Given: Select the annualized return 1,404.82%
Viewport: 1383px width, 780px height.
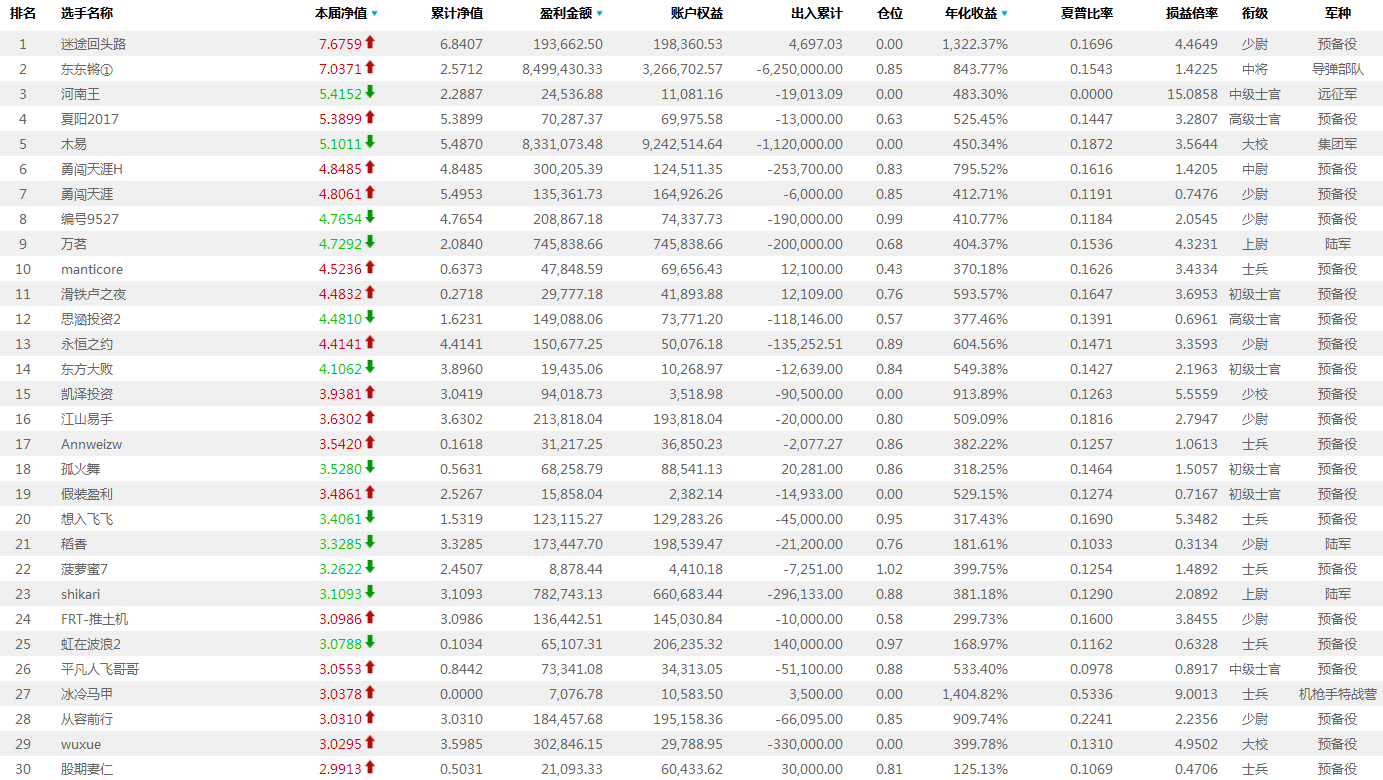Looking at the screenshot, I should pos(975,694).
